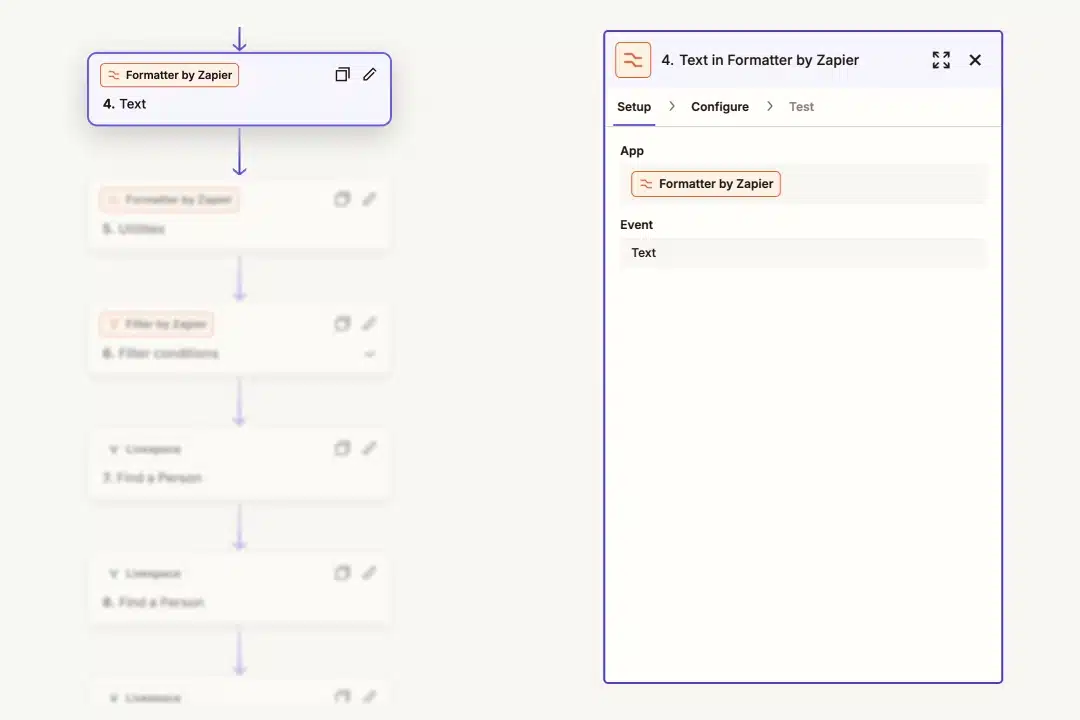The height and width of the screenshot is (720, 1080).
Task: Close the step 4 editor panel
Action: click(x=975, y=60)
